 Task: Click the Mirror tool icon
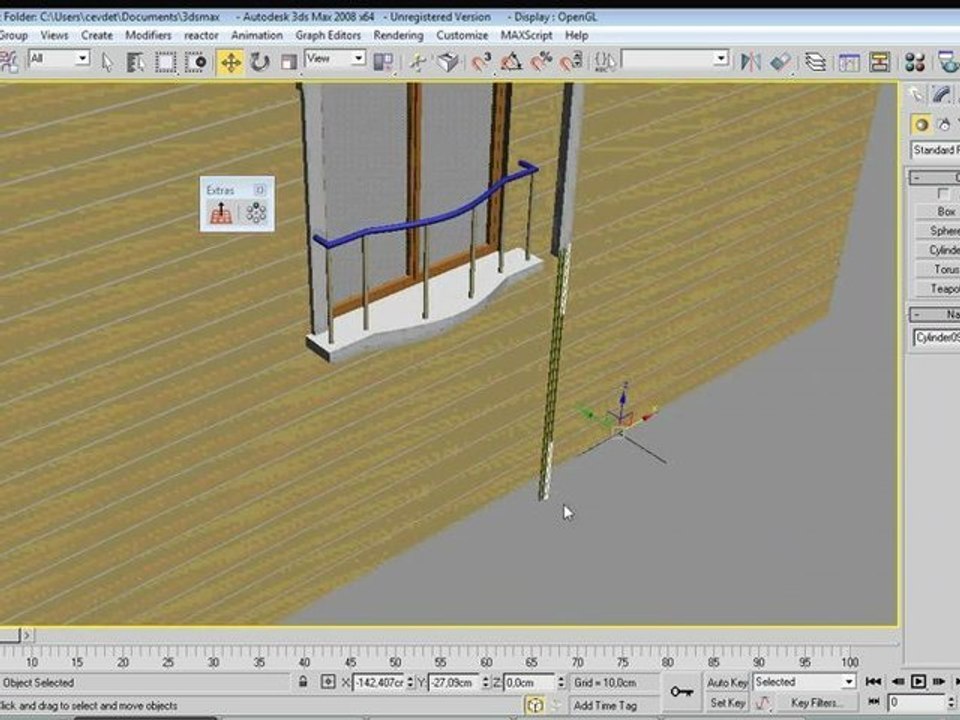(x=751, y=62)
